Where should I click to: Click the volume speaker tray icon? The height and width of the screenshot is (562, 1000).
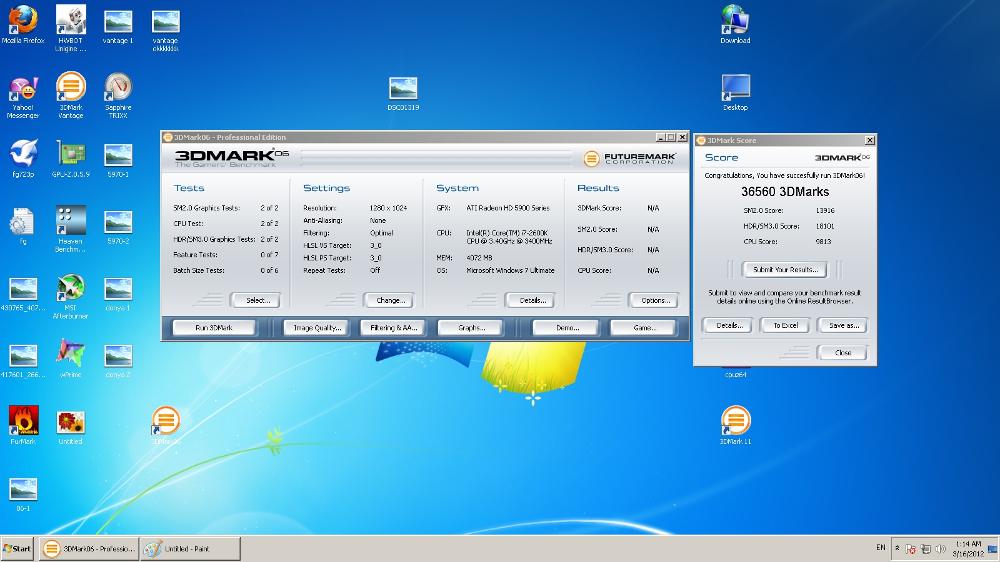[940, 549]
